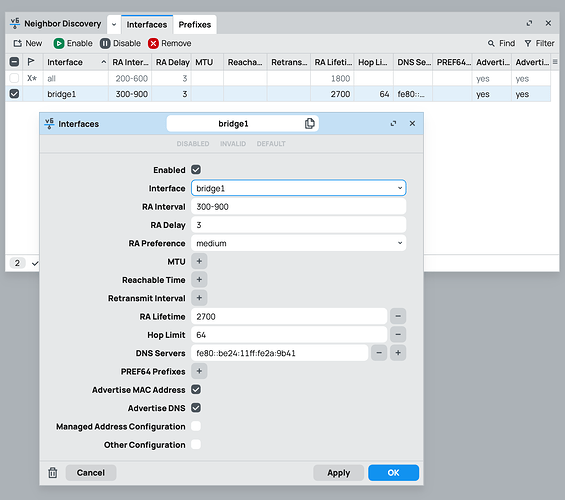Toggle the Enabled checkbox in dialog

click(196, 170)
